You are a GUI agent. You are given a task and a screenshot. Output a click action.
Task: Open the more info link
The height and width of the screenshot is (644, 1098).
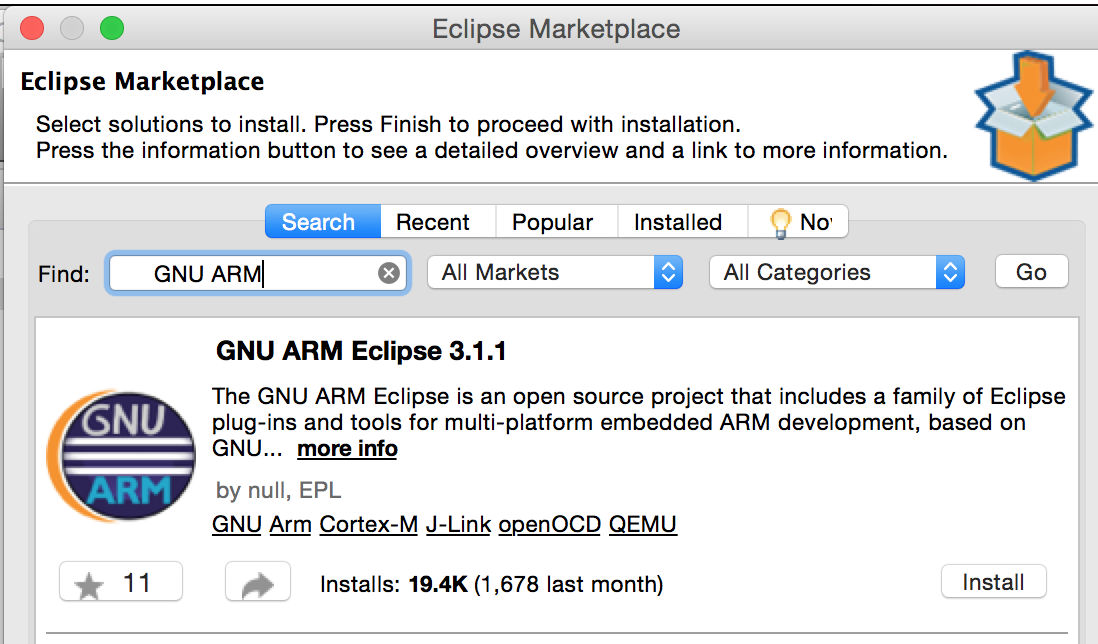click(x=347, y=449)
